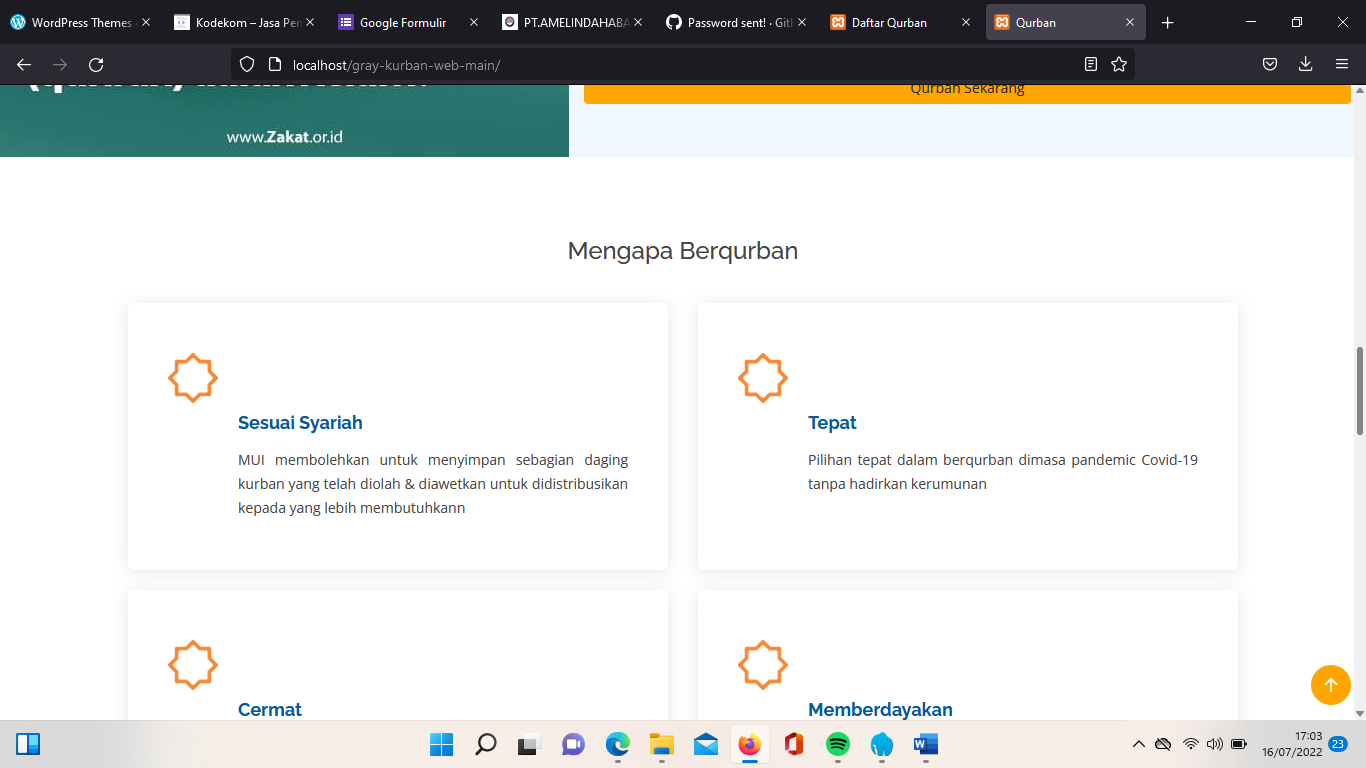Screen dimensions: 1366x768
Task: Click the page vertical scrollbar thumb
Action: 1359,390
